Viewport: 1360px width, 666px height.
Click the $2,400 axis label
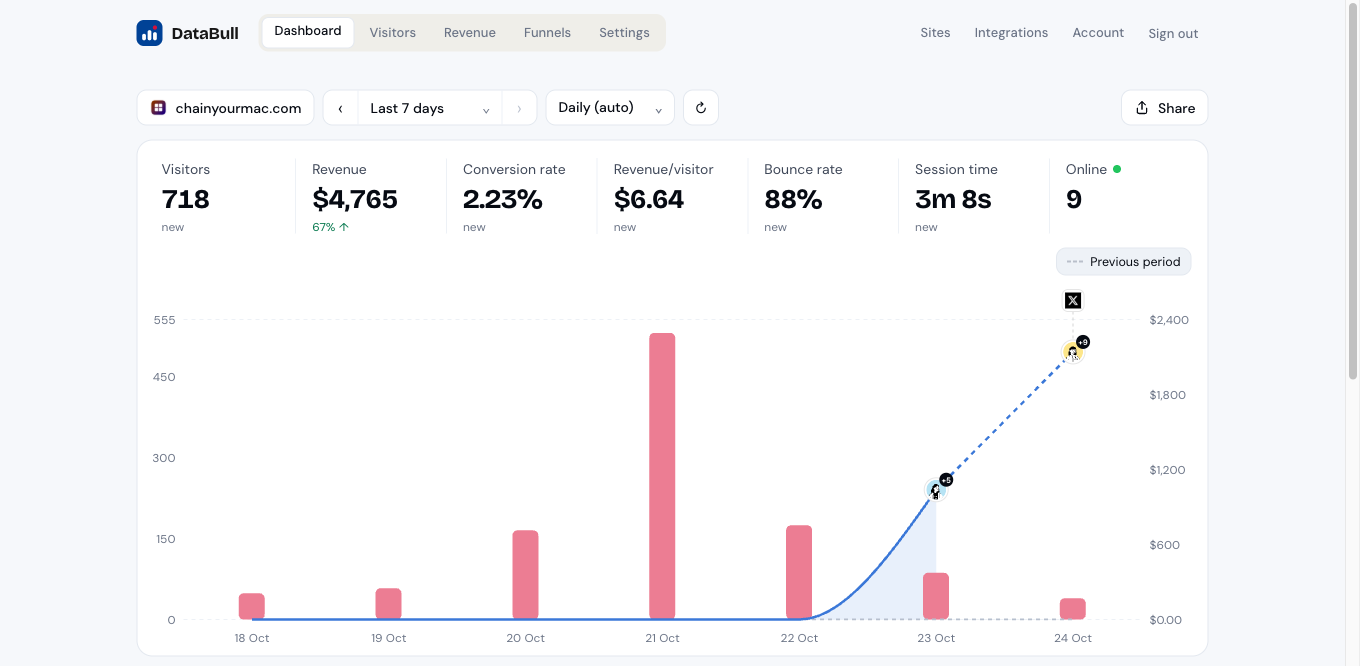pos(1169,320)
